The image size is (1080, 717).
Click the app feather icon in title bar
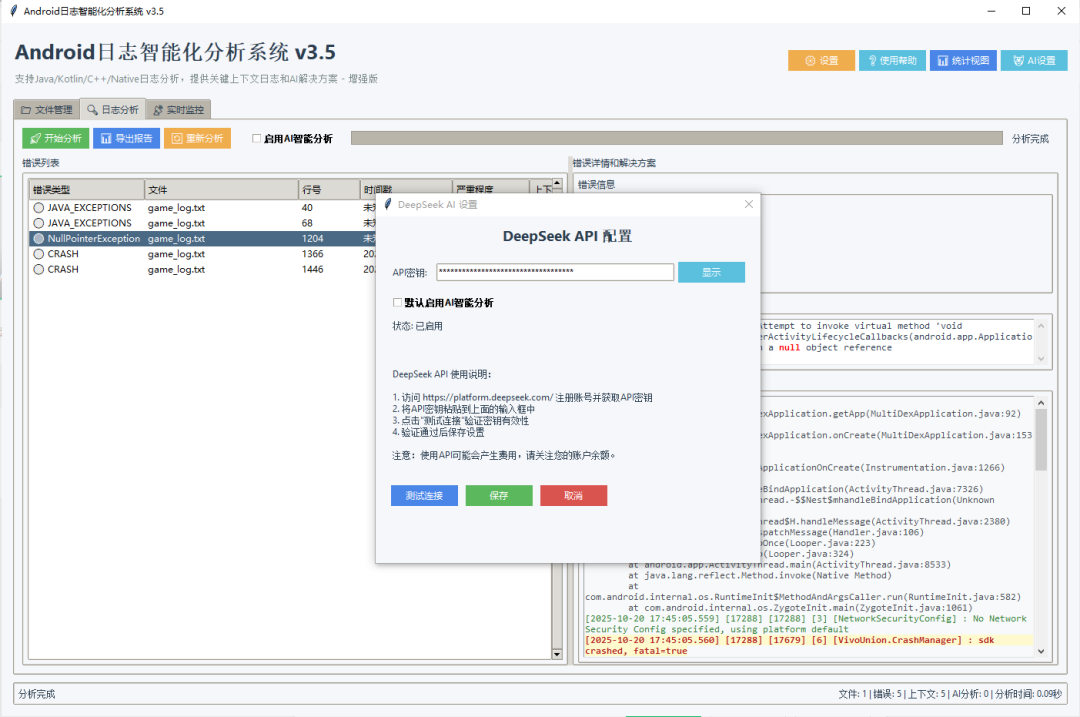point(13,11)
